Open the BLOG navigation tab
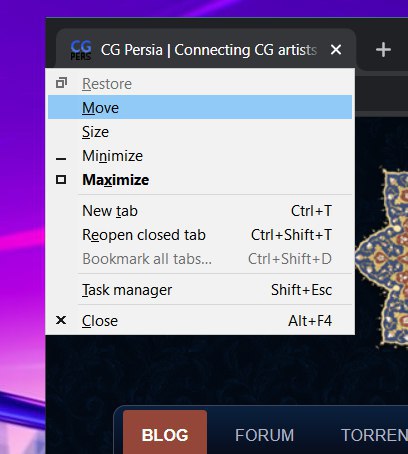 pyautogui.click(x=165, y=433)
